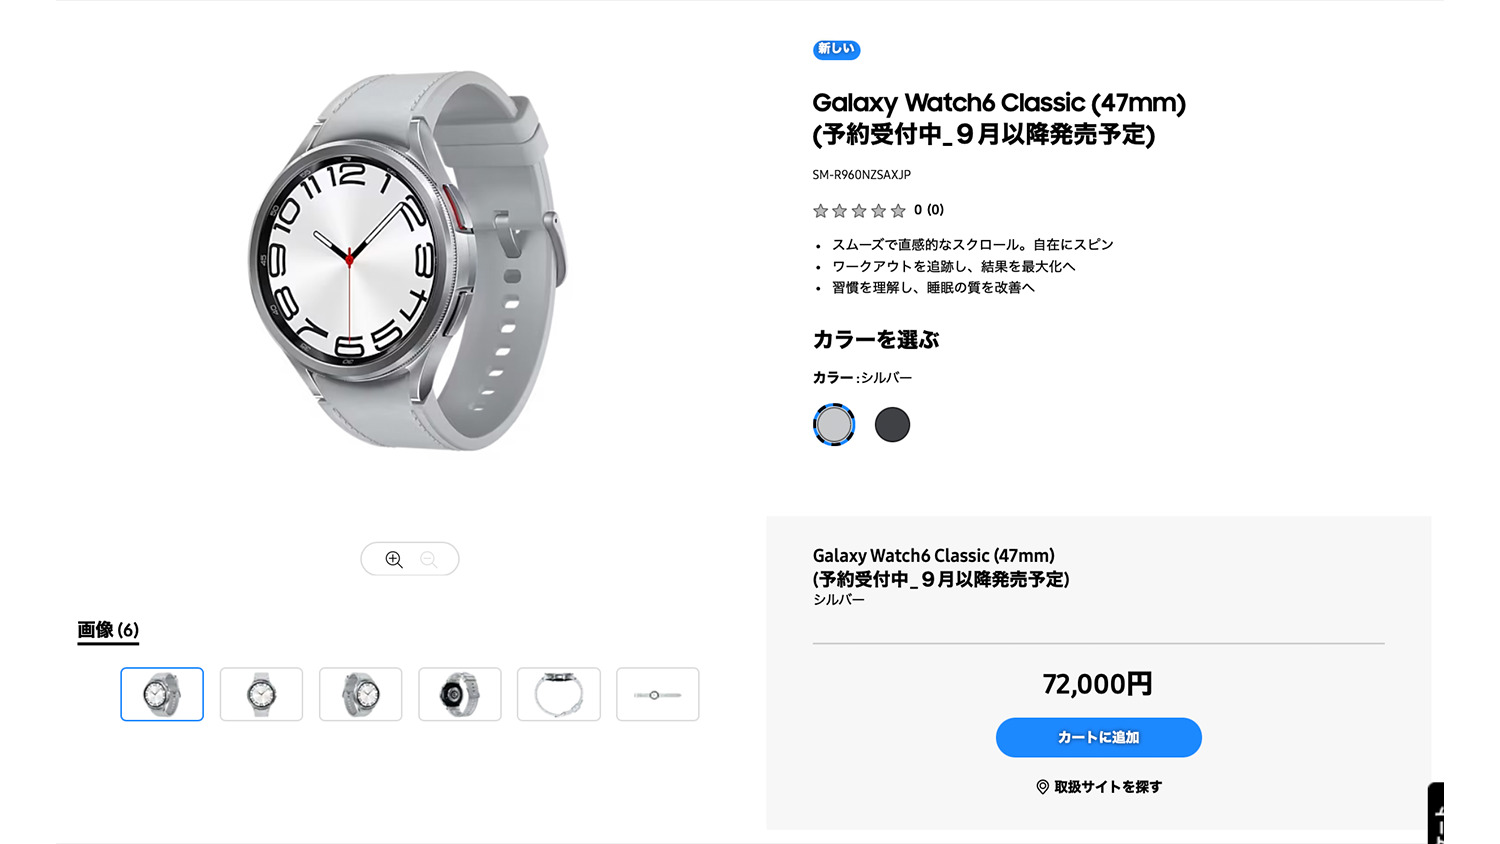Add watch to cart with カートに追加
The height and width of the screenshot is (844, 1500).
tap(1098, 737)
